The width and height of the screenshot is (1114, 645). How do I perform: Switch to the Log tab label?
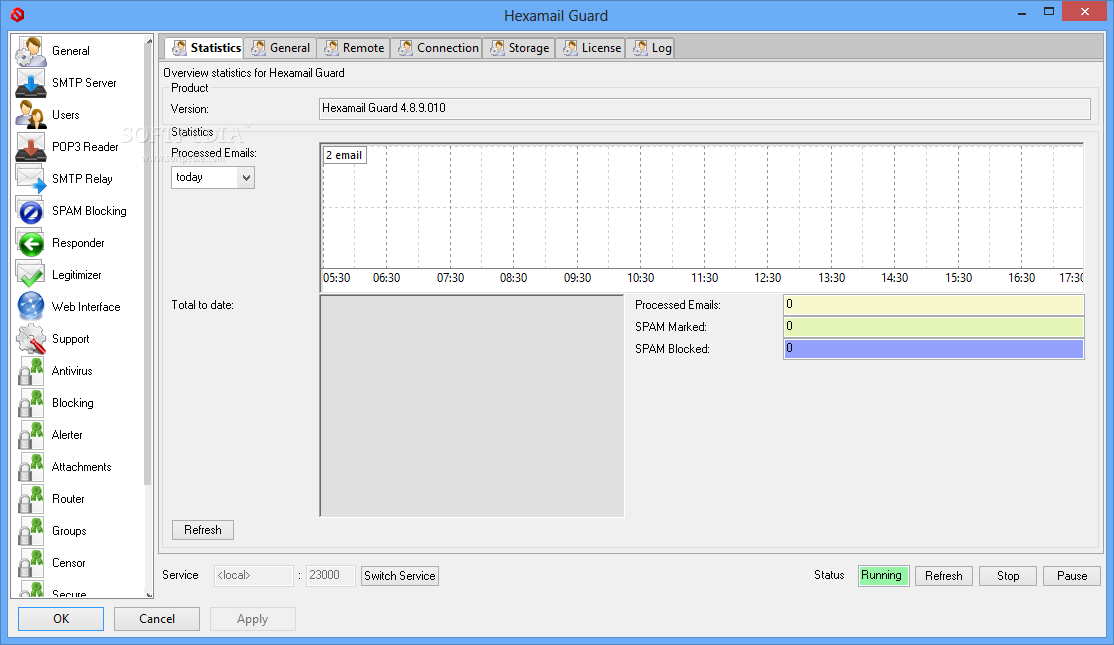[x=661, y=48]
